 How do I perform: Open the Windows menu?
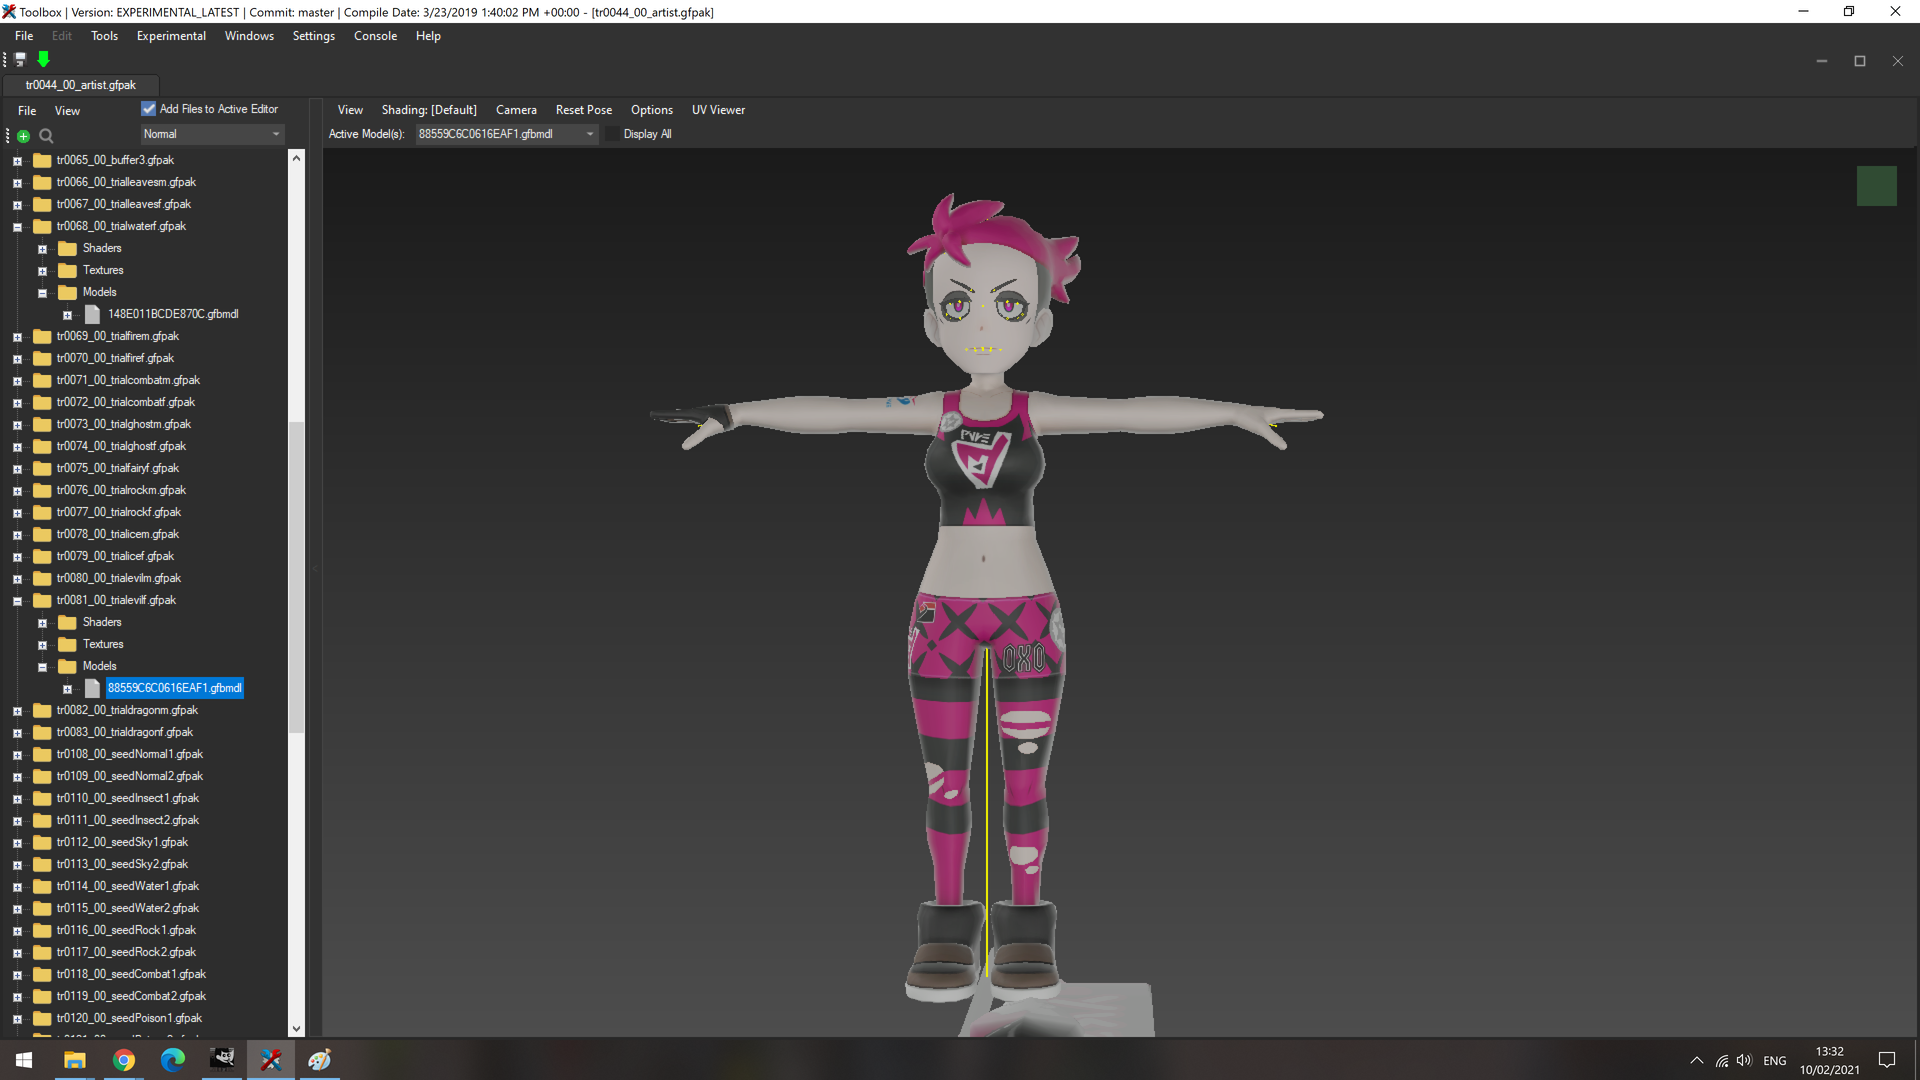249,36
